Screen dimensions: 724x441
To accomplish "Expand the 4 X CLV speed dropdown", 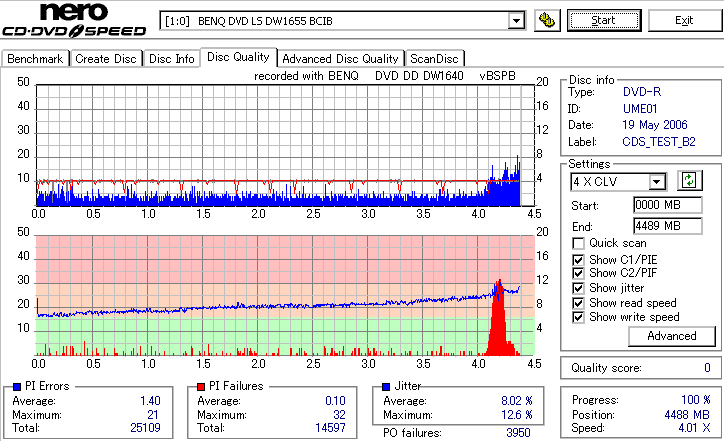I will (656, 182).
